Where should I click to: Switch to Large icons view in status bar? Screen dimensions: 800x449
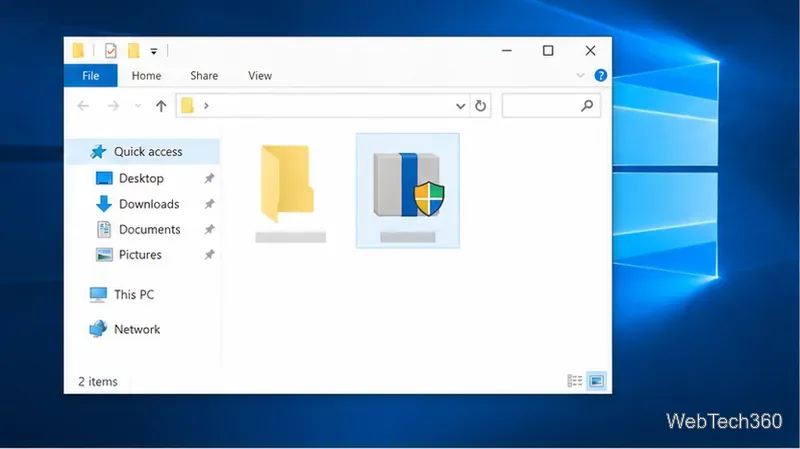click(x=596, y=381)
